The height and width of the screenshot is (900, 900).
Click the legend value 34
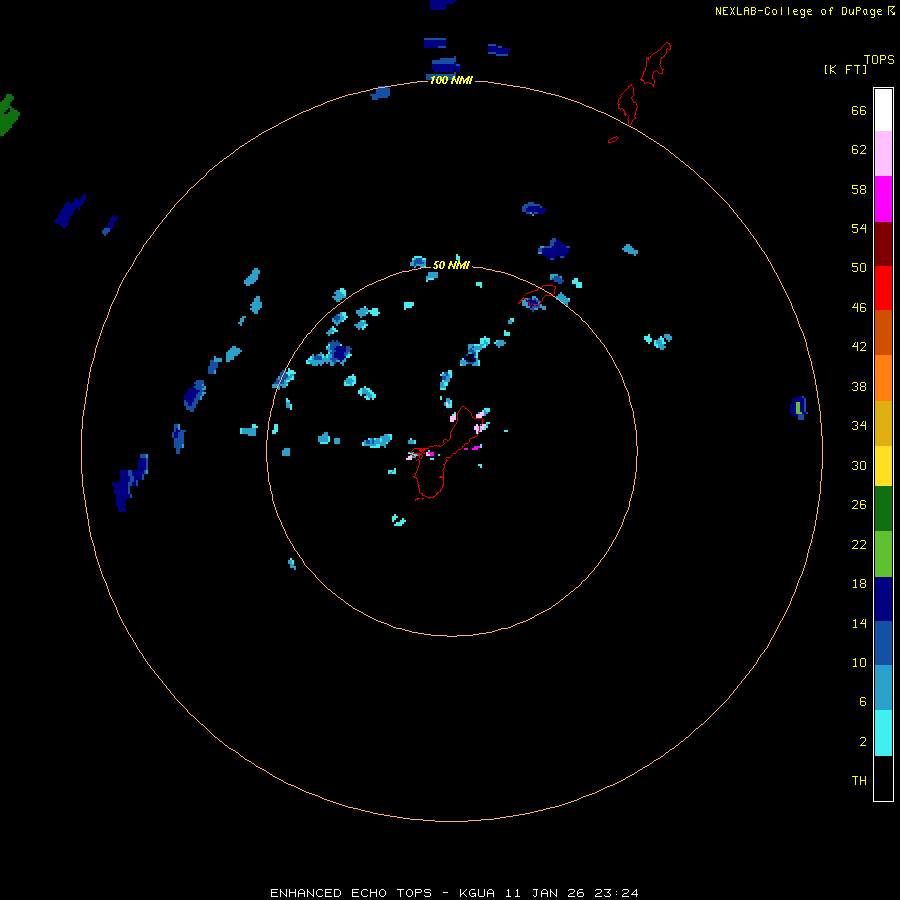(859, 425)
